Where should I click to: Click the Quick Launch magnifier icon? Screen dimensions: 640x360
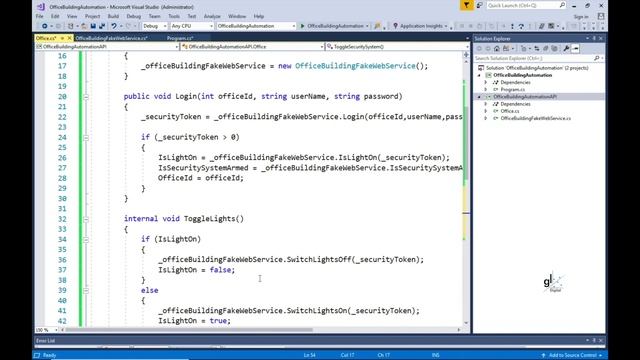tap(562, 5)
